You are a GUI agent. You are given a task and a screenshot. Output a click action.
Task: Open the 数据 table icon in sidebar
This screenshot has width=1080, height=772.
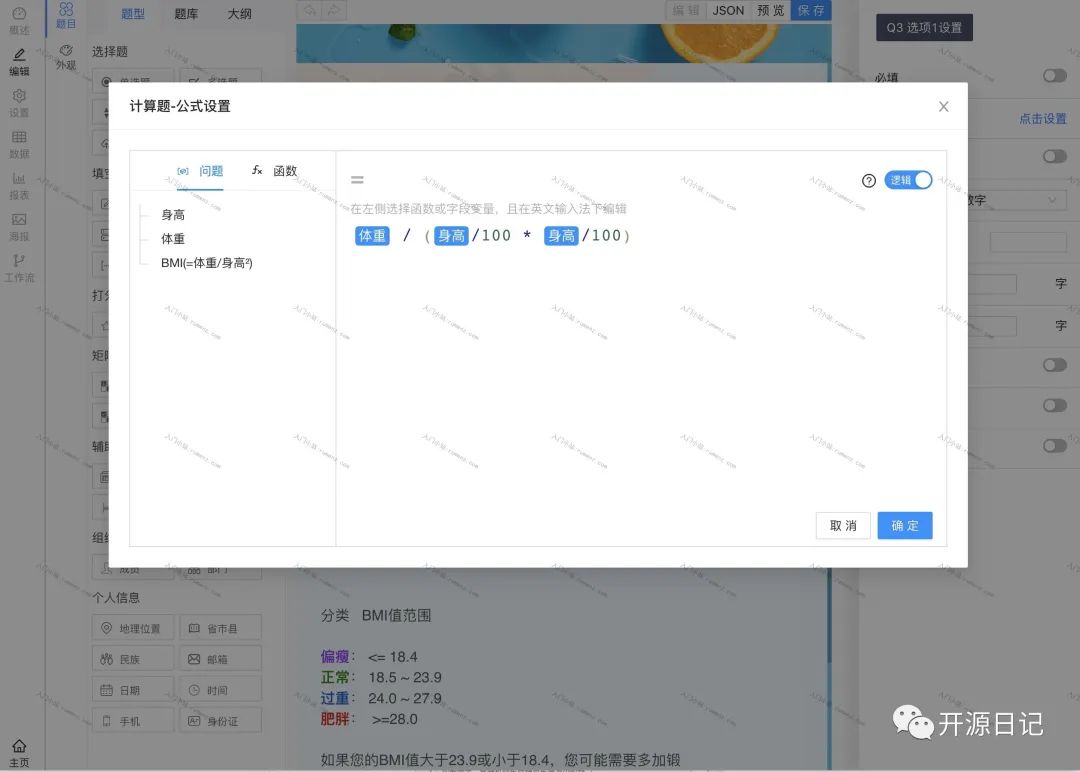pyautogui.click(x=19, y=137)
